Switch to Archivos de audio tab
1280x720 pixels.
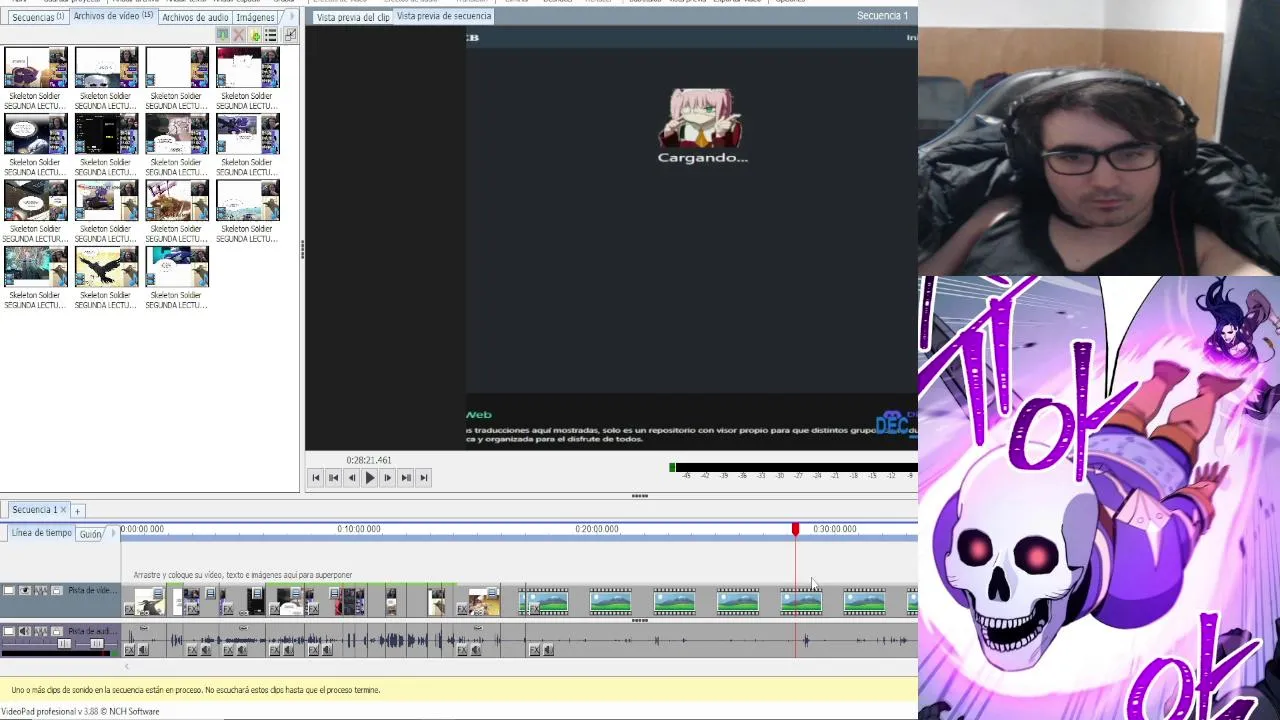(x=195, y=17)
